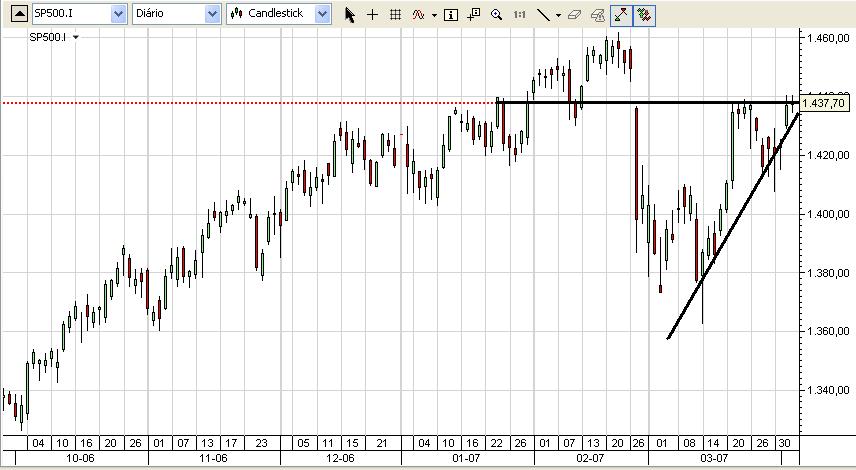Expand the line tool dropdown arrow
Screen dimensions: 856x470
pyautogui.click(x=558, y=15)
